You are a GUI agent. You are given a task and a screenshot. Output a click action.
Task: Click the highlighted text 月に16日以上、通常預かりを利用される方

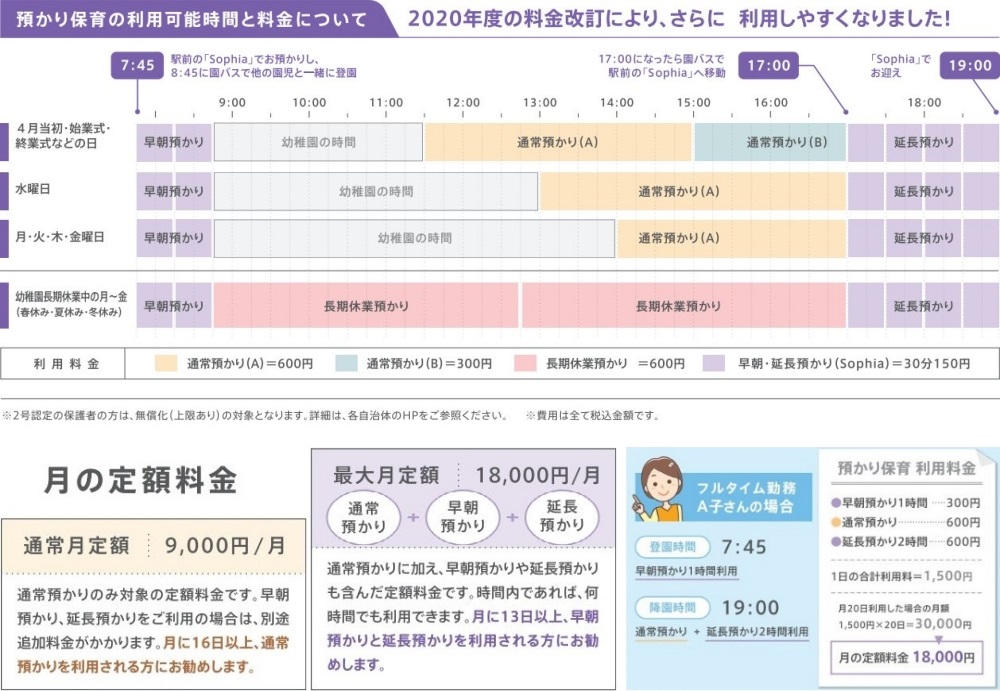[x=153, y=655]
